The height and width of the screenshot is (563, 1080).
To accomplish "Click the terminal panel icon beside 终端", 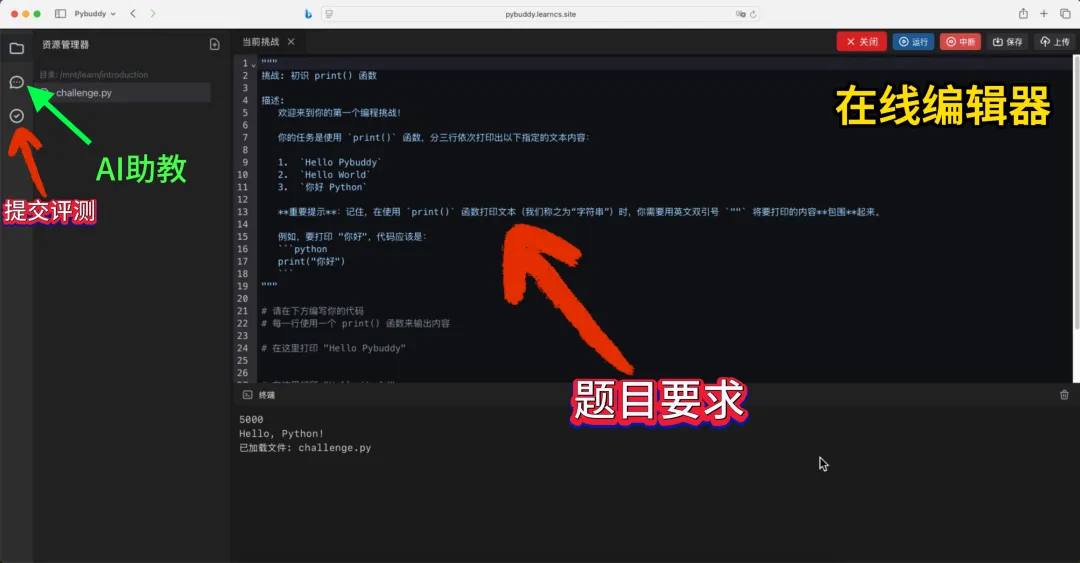I will coord(247,395).
